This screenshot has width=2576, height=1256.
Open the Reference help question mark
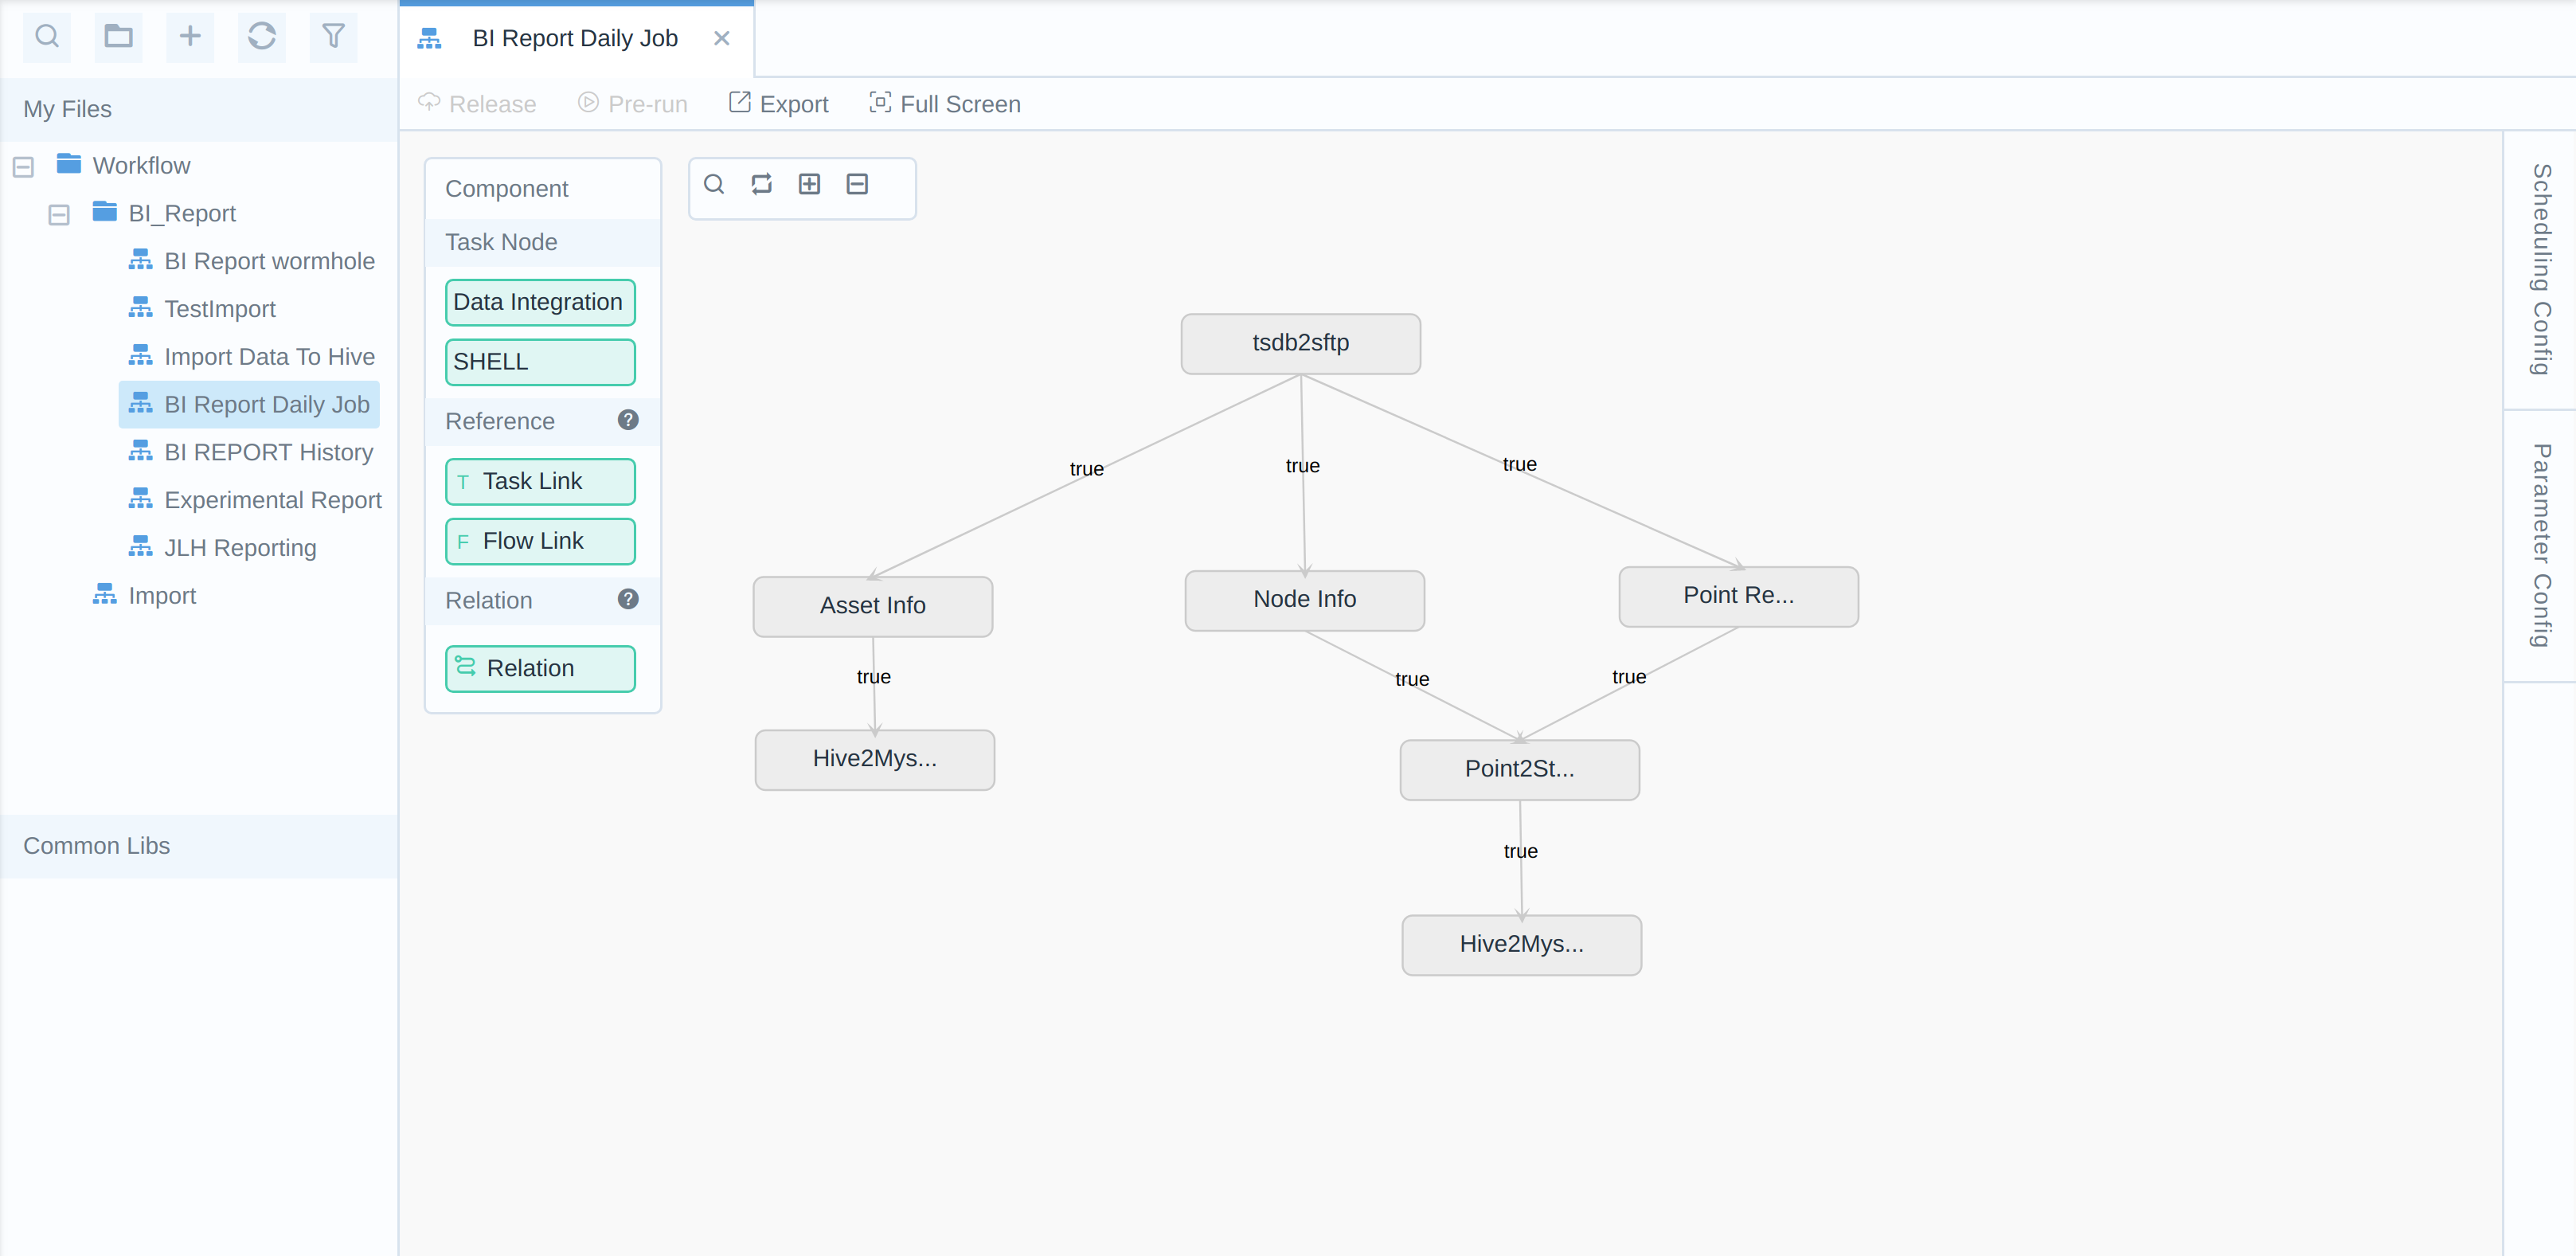point(627,420)
